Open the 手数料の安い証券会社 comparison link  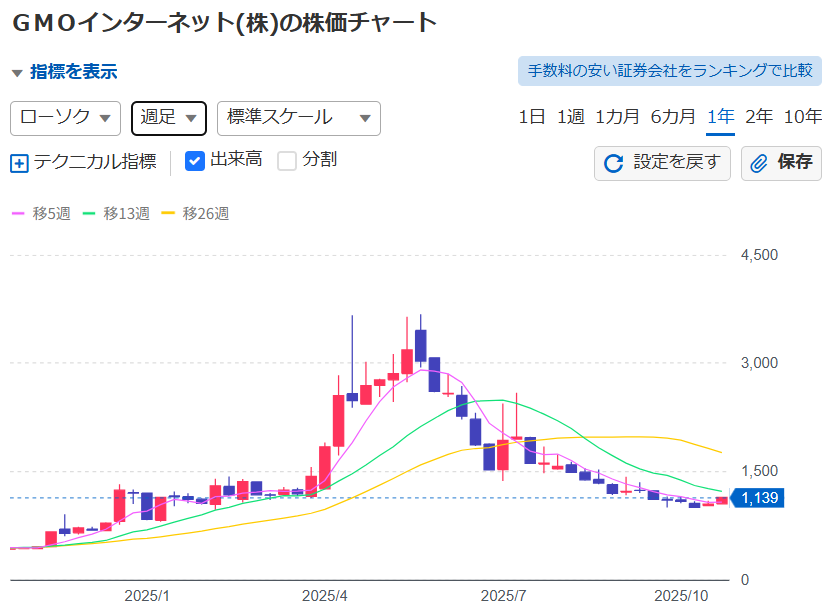tap(670, 69)
